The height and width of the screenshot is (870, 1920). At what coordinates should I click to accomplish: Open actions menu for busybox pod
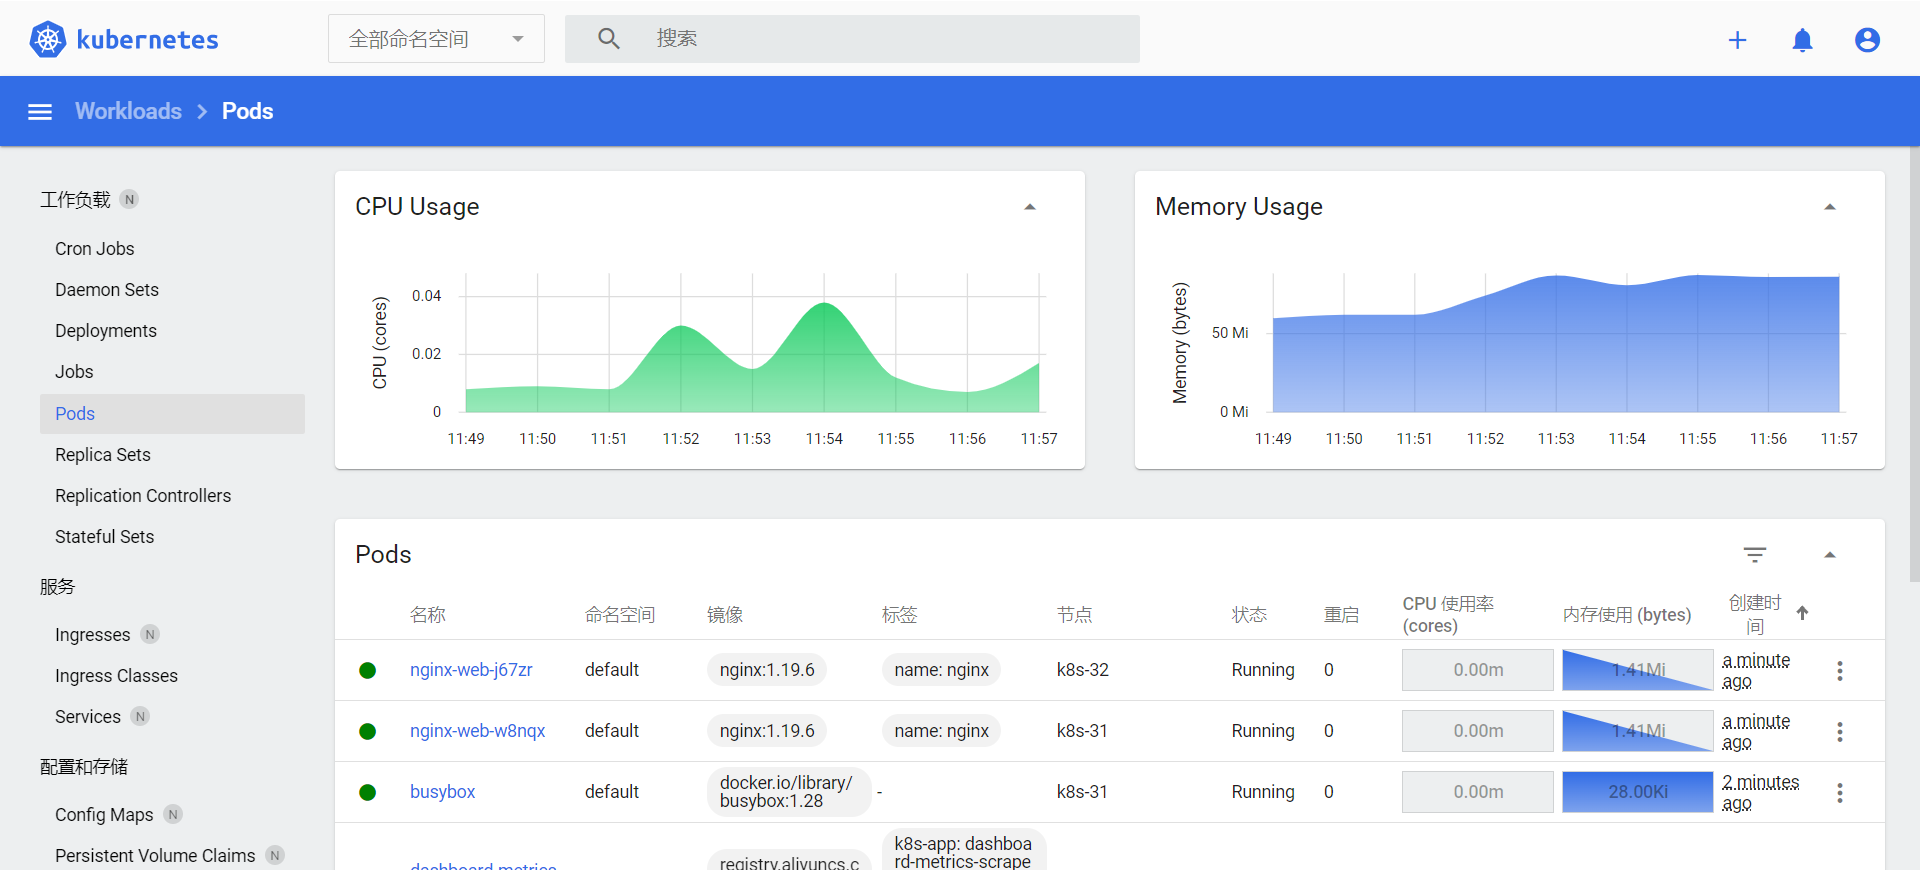tap(1839, 793)
